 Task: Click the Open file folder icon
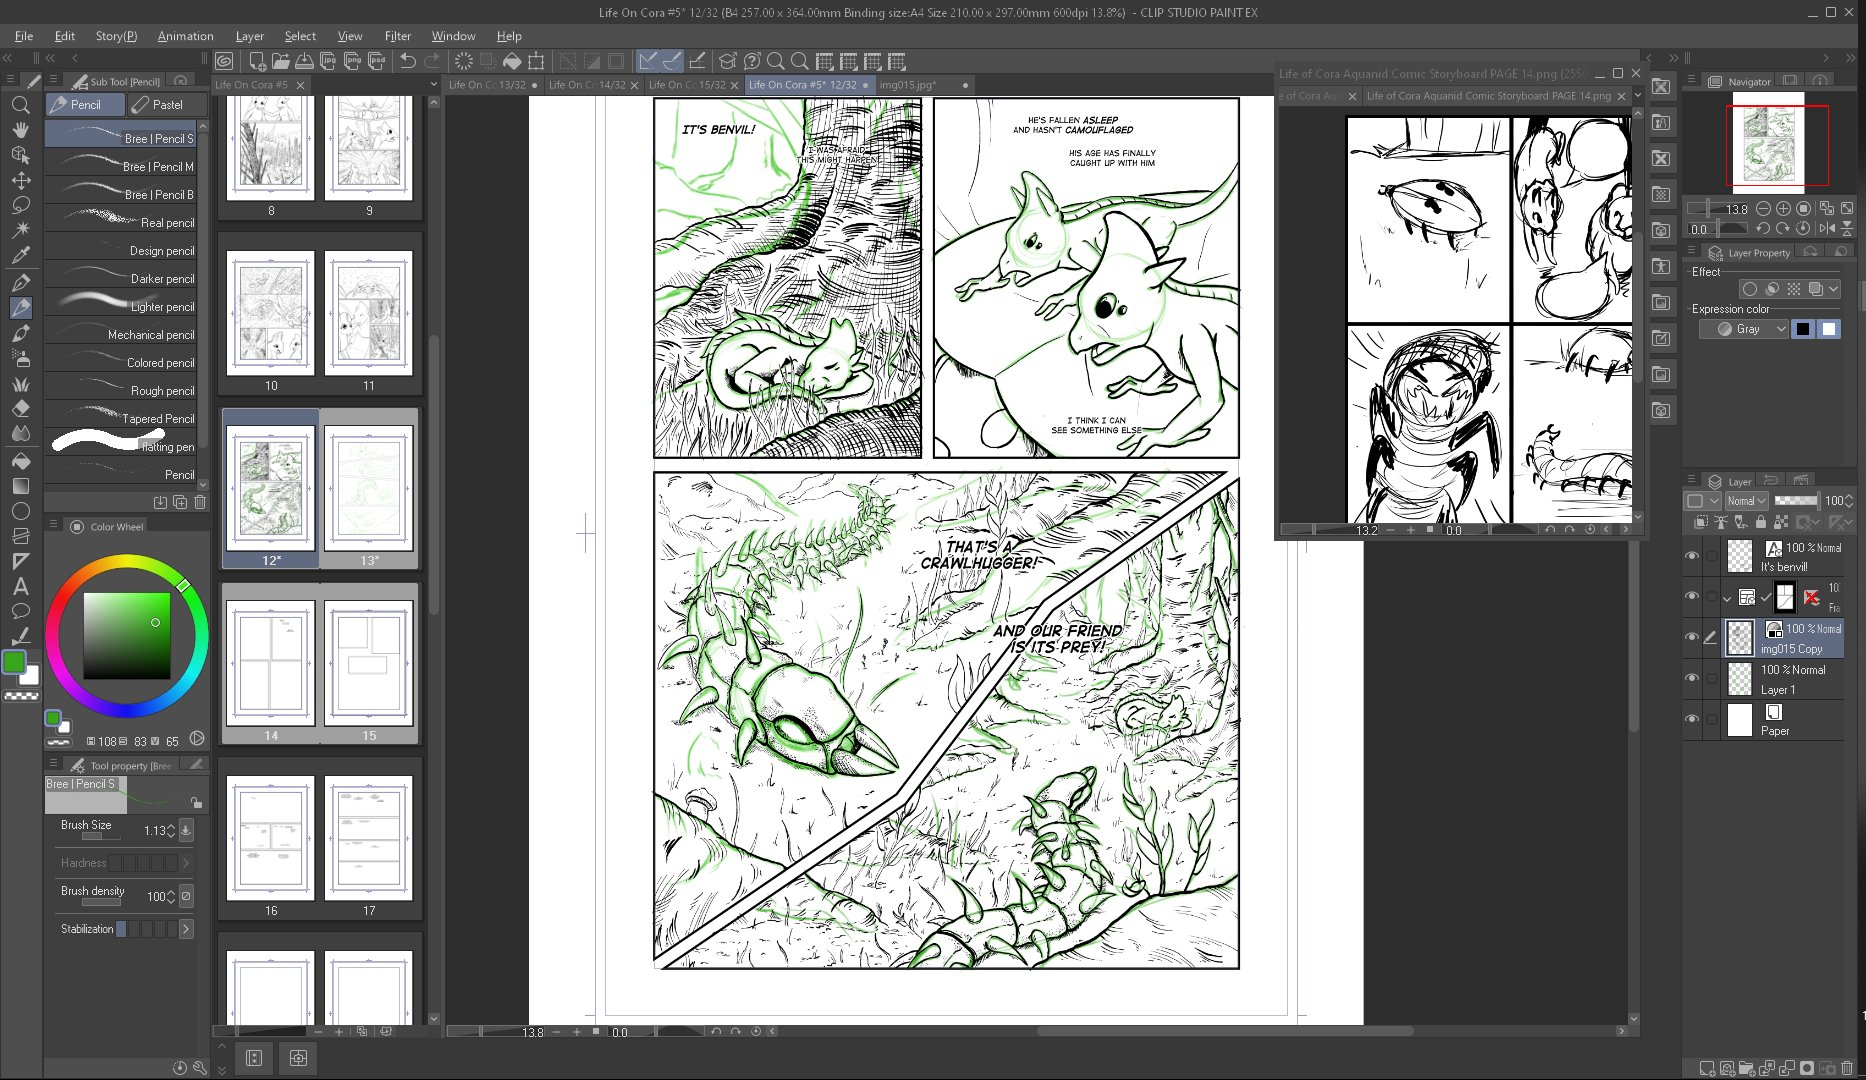280,61
